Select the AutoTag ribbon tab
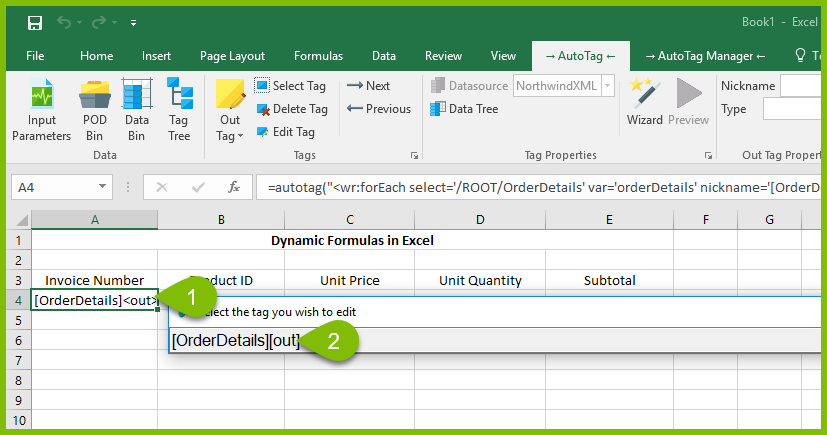827x435 pixels. pyautogui.click(x=580, y=56)
